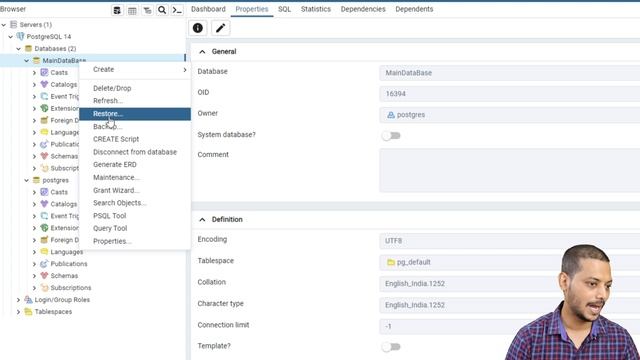Viewport: 640px width, 360px height.
Task: Click the View Data table icon
Action: [132, 10]
